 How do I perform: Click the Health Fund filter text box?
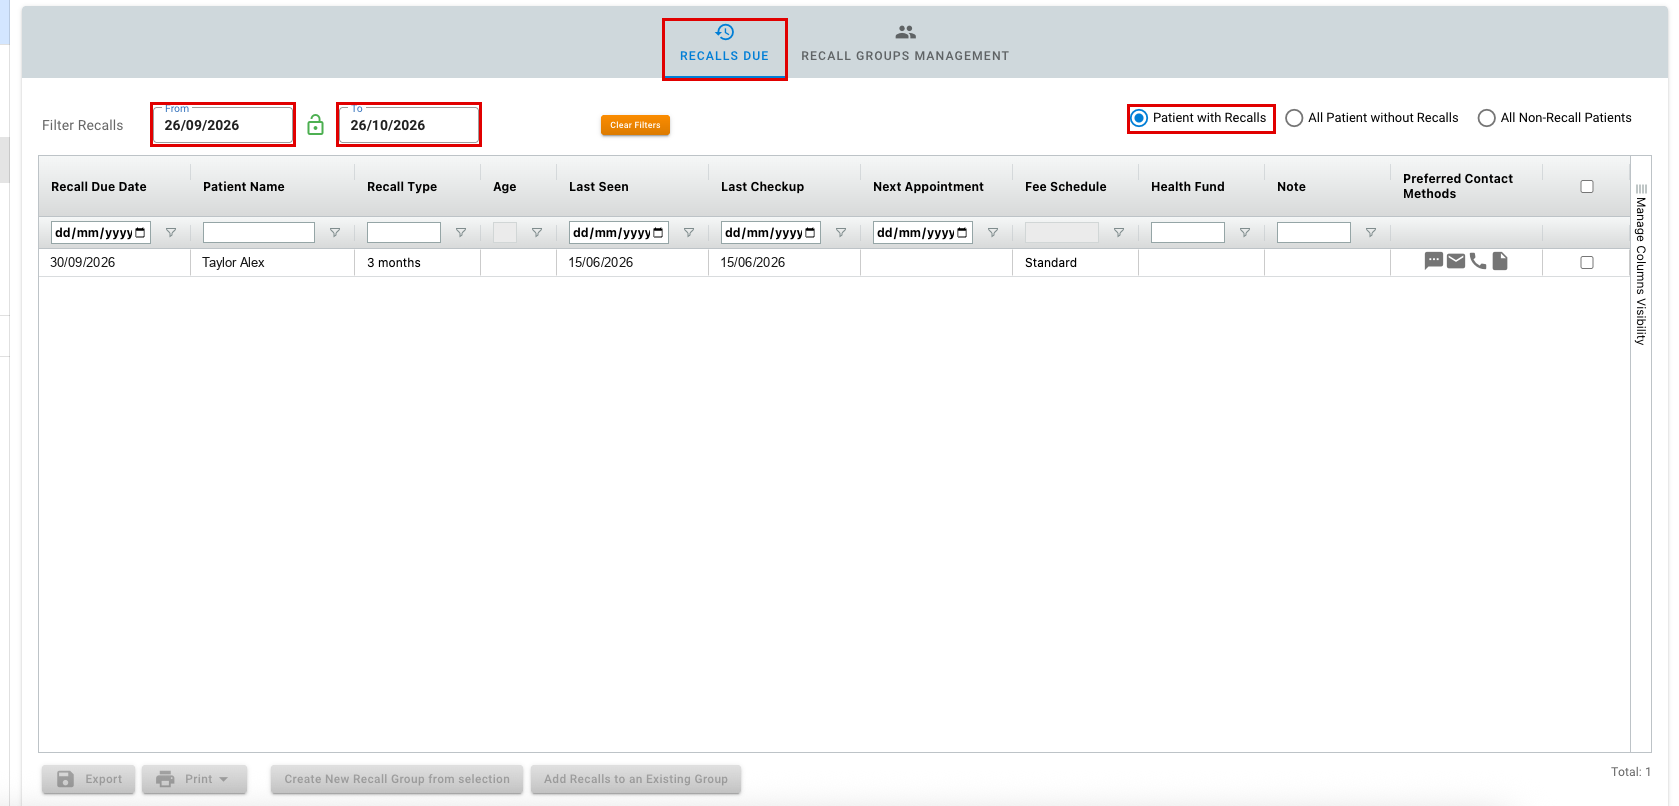coord(1188,233)
